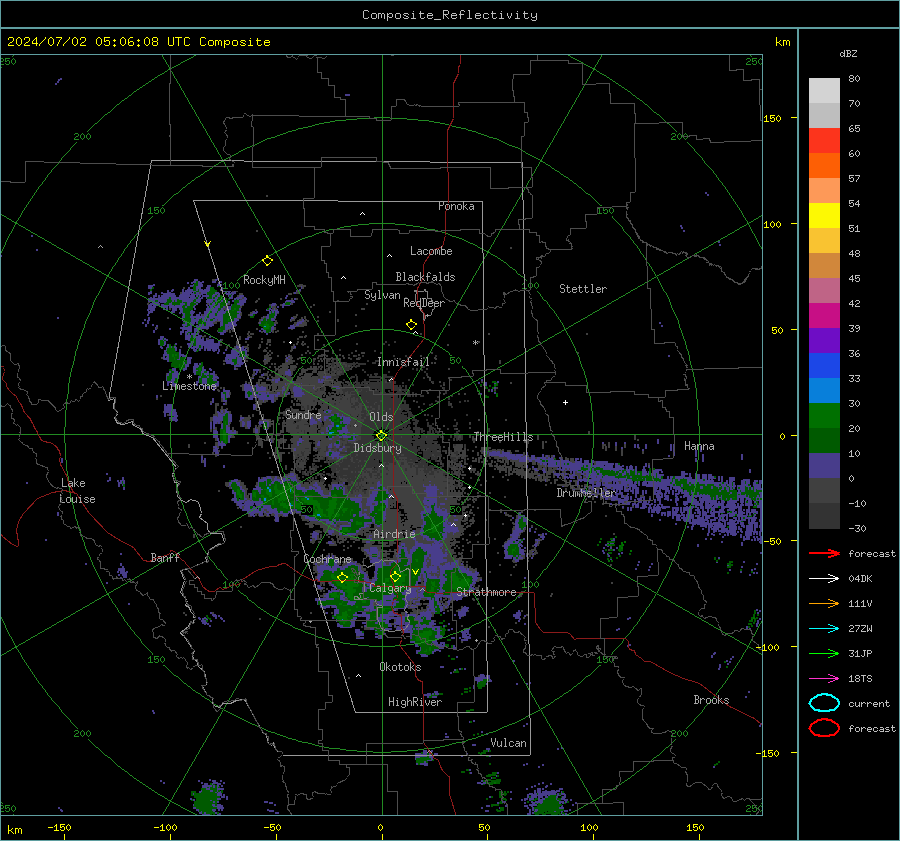
Task: Click the dBZ legend heading
Action: (x=848, y=54)
